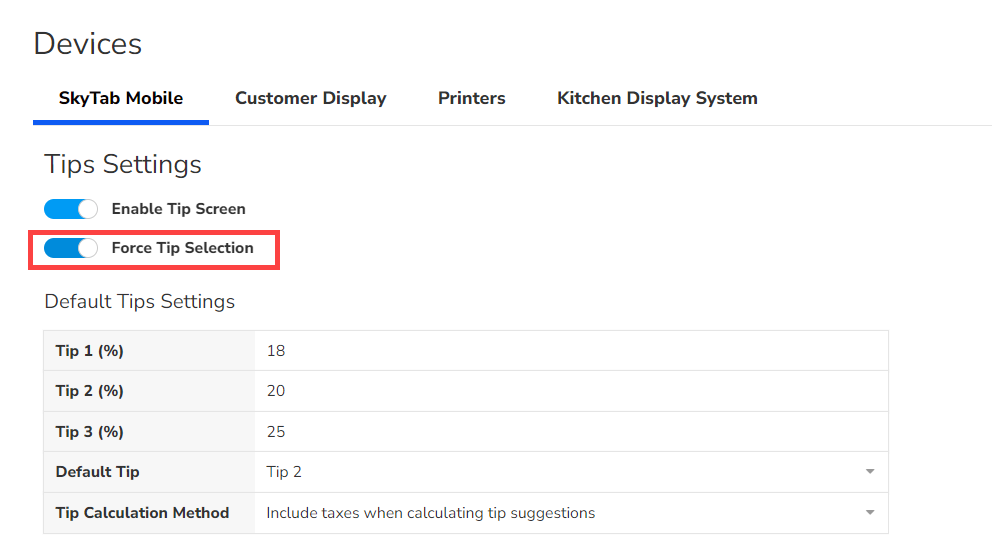This screenshot has width=992, height=555.
Task: Click the Tip 3 (%) field showing 25
Action: pos(570,432)
